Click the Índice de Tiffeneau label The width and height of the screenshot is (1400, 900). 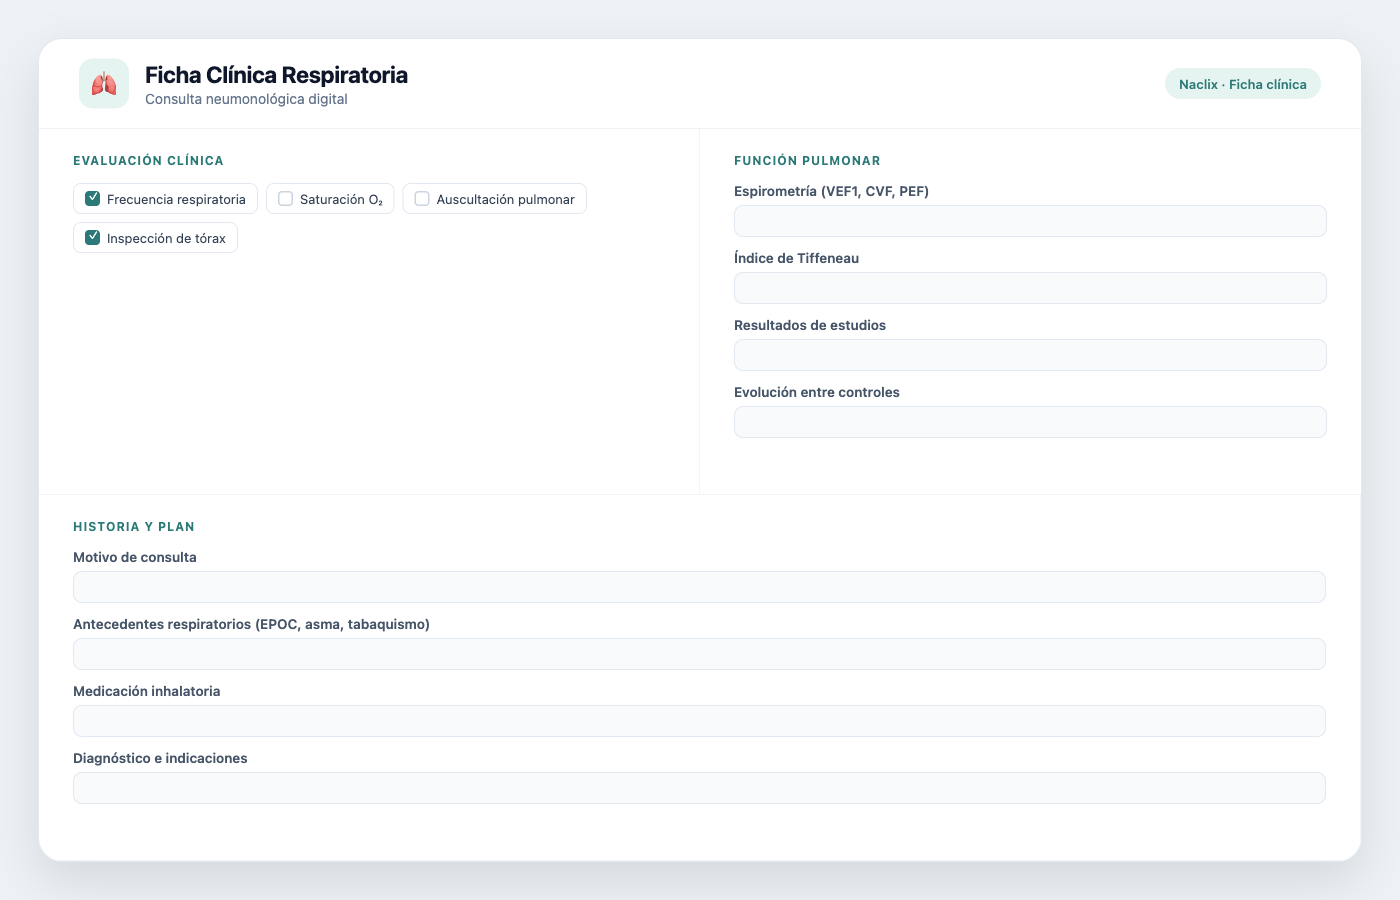pos(796,258)
